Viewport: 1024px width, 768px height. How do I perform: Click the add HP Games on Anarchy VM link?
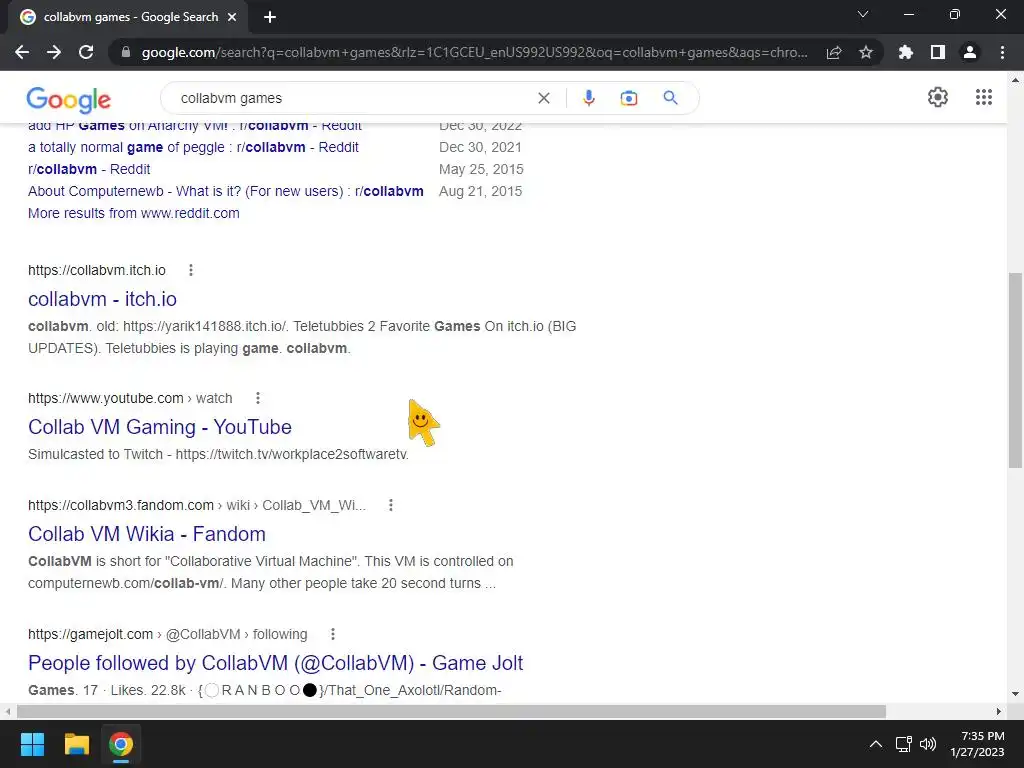coord(195,127)
